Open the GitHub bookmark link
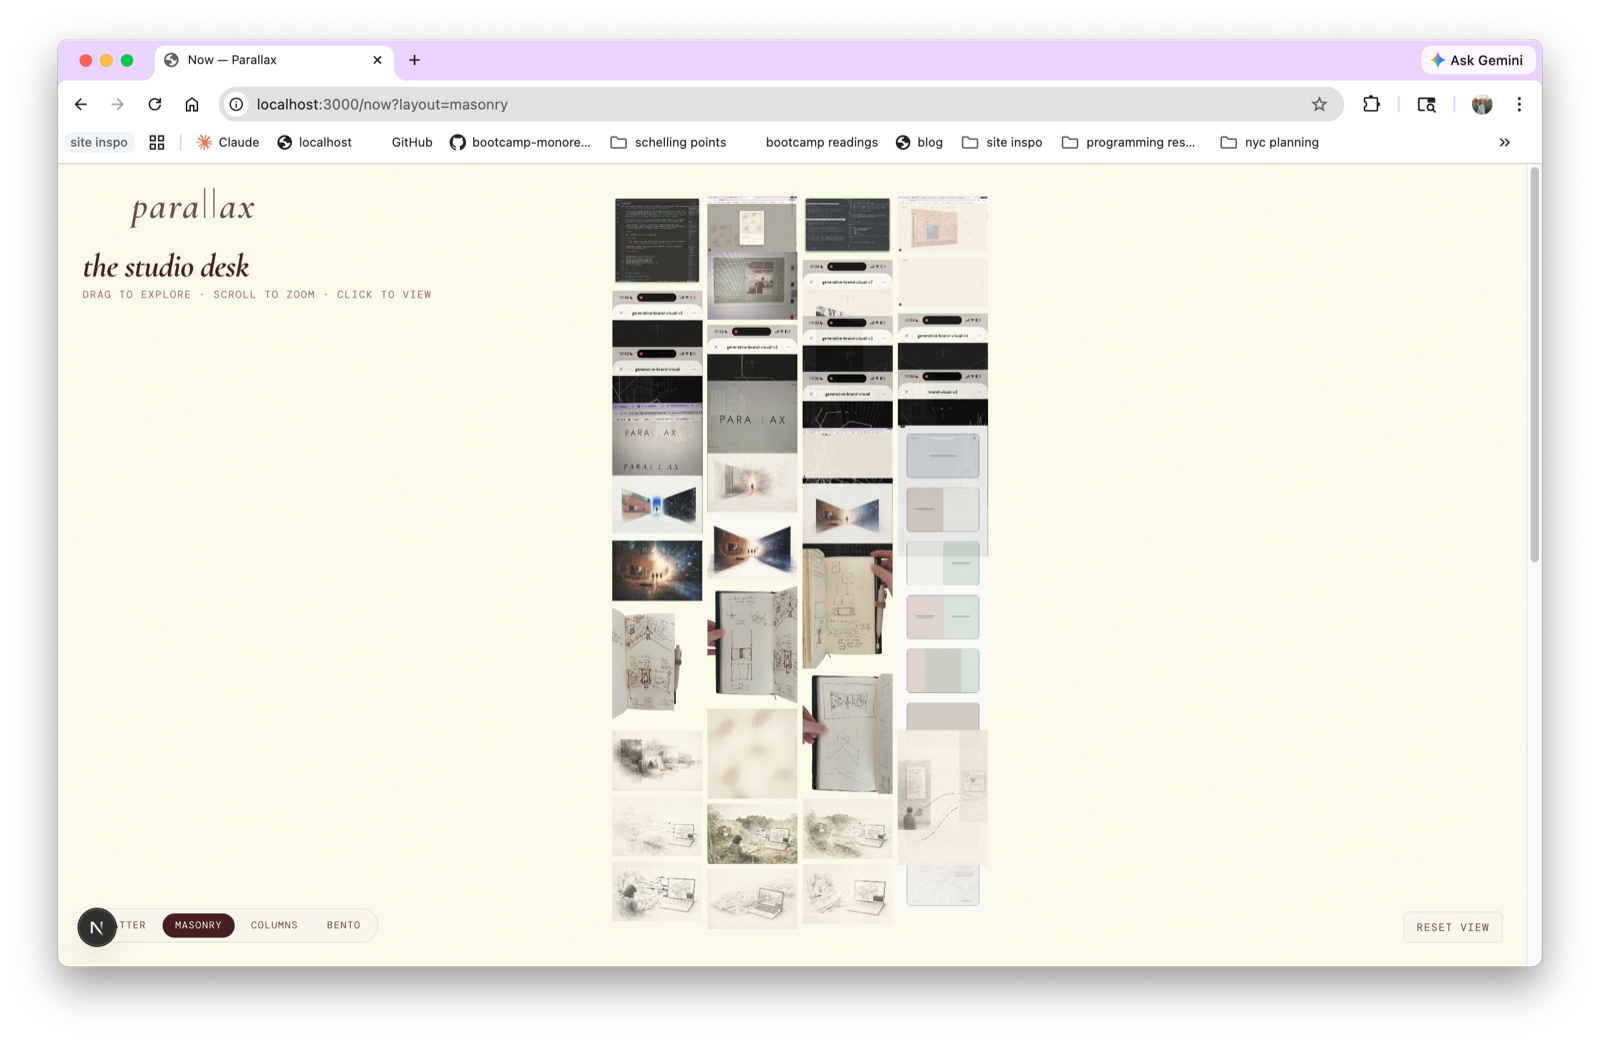The image size is (1600, 1043). click(410, 142)
